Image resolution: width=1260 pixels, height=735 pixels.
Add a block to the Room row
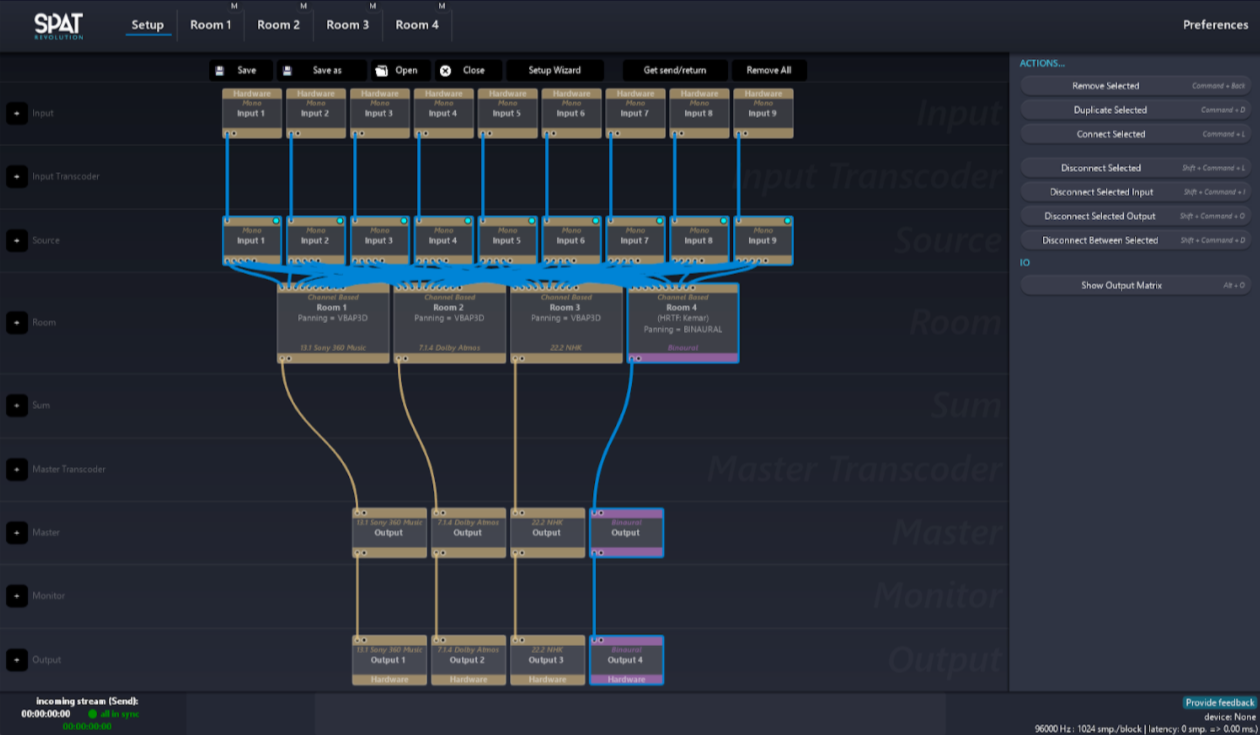click(x=17, y=323)
